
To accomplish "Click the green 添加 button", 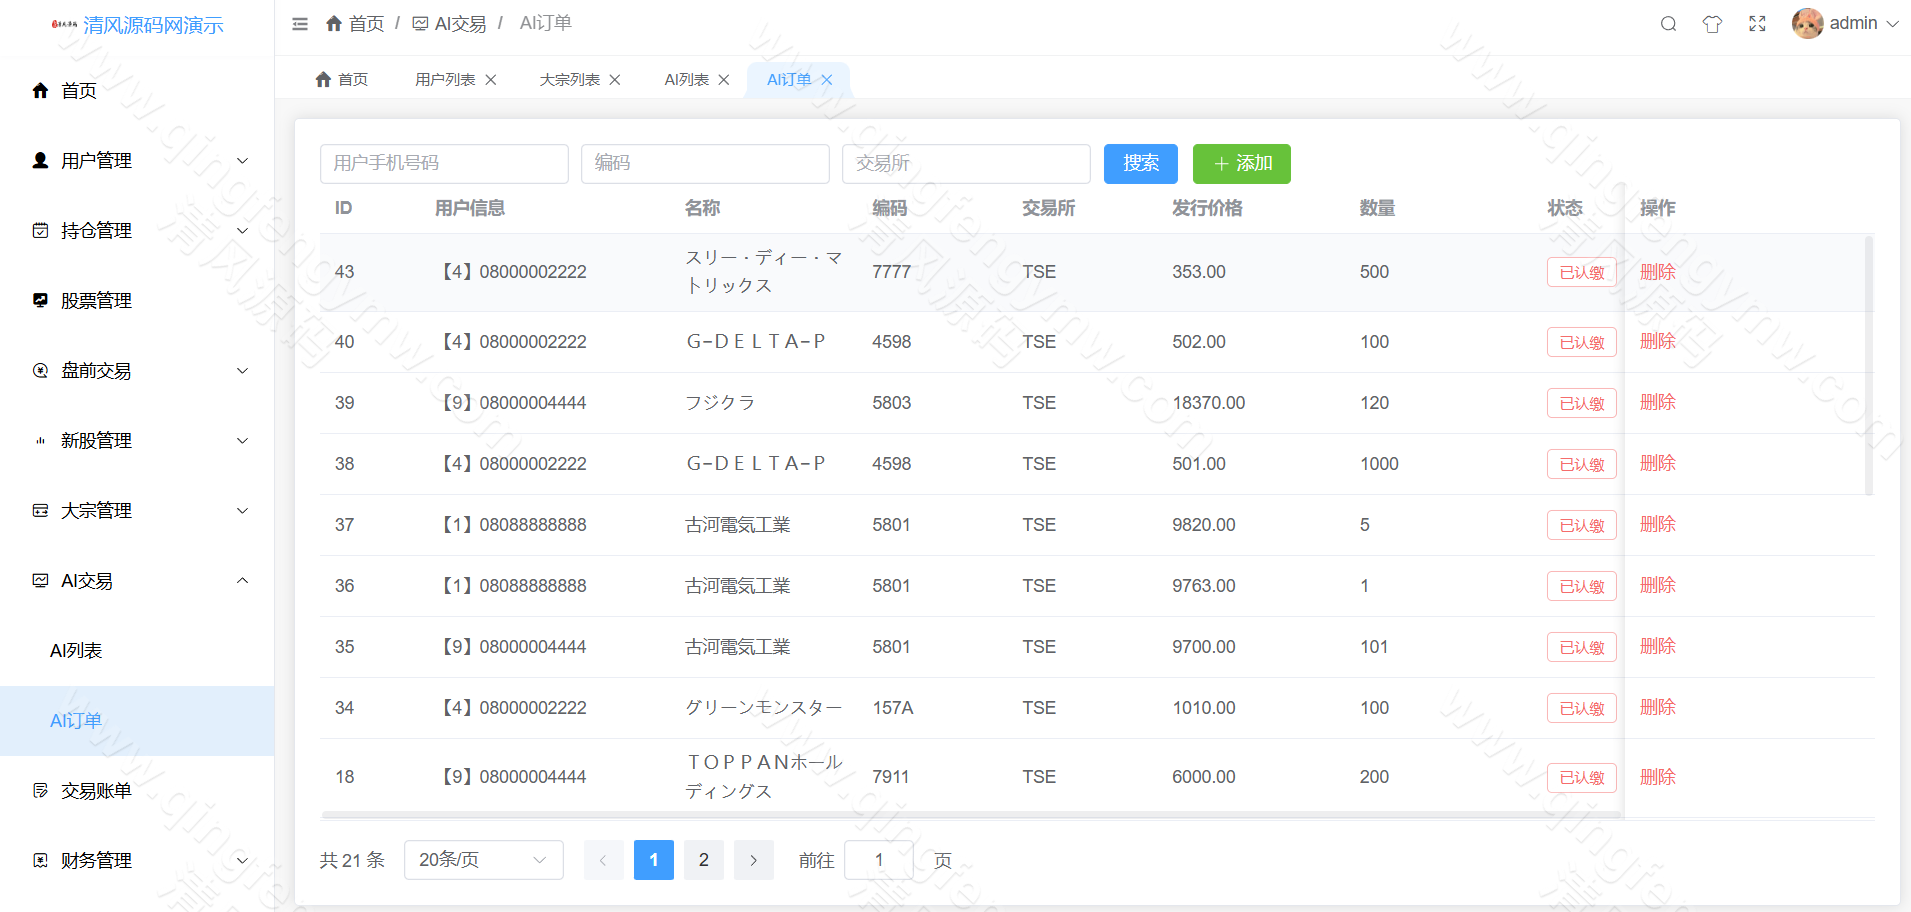I will tap(1242, 164).
